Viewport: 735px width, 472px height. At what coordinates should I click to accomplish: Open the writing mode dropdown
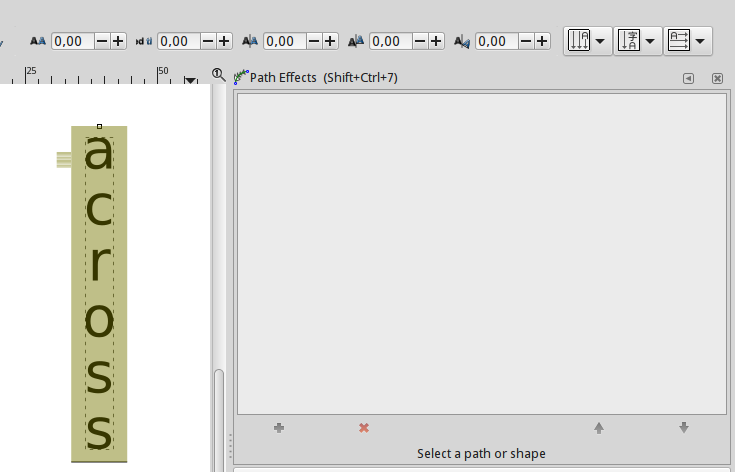(588, 41)
